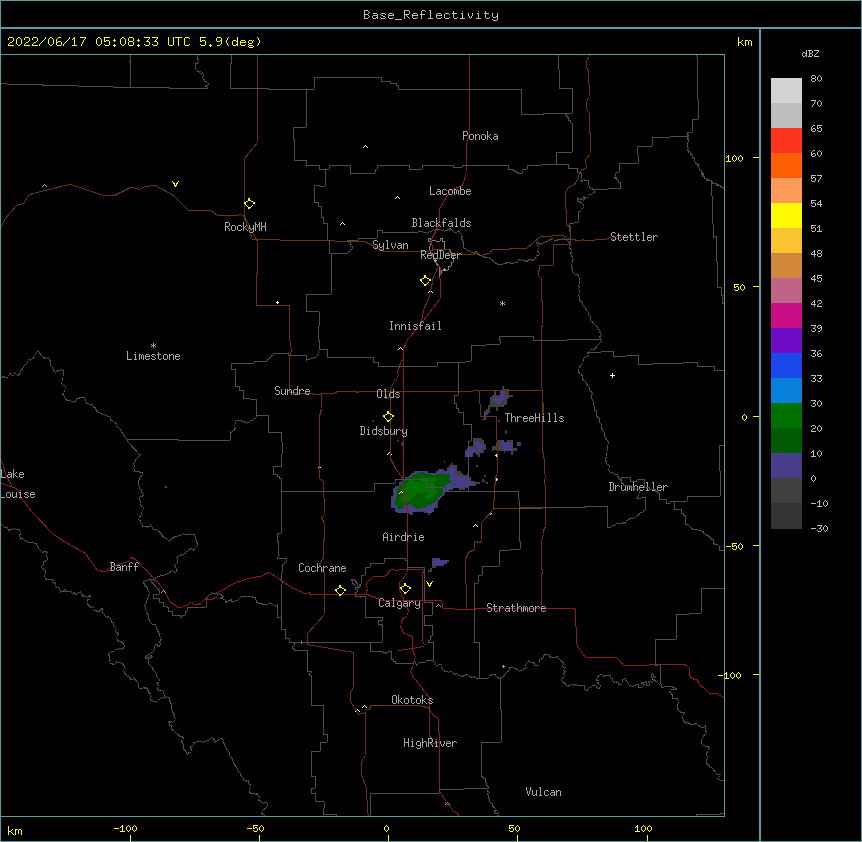
Task: Click the dBZ legend heading
Action: pyautogui.click(x=810, y=54)
